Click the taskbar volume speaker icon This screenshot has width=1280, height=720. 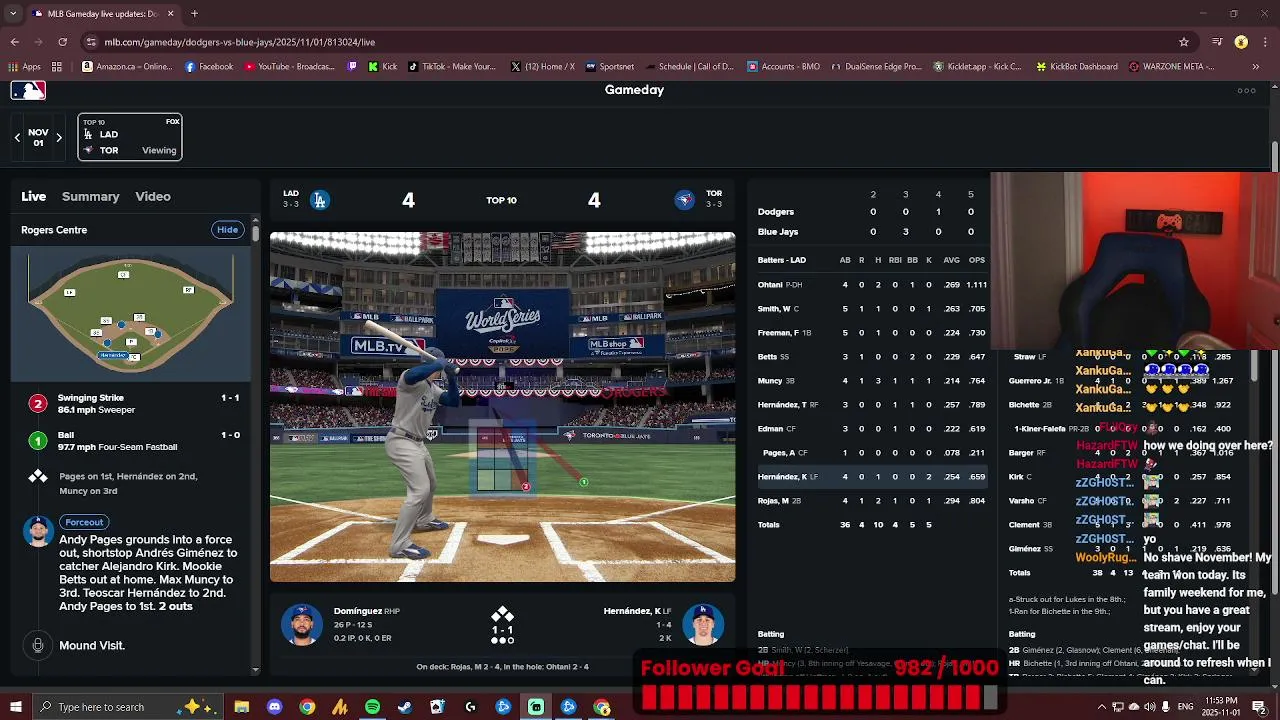click(x=1150, y=707)
